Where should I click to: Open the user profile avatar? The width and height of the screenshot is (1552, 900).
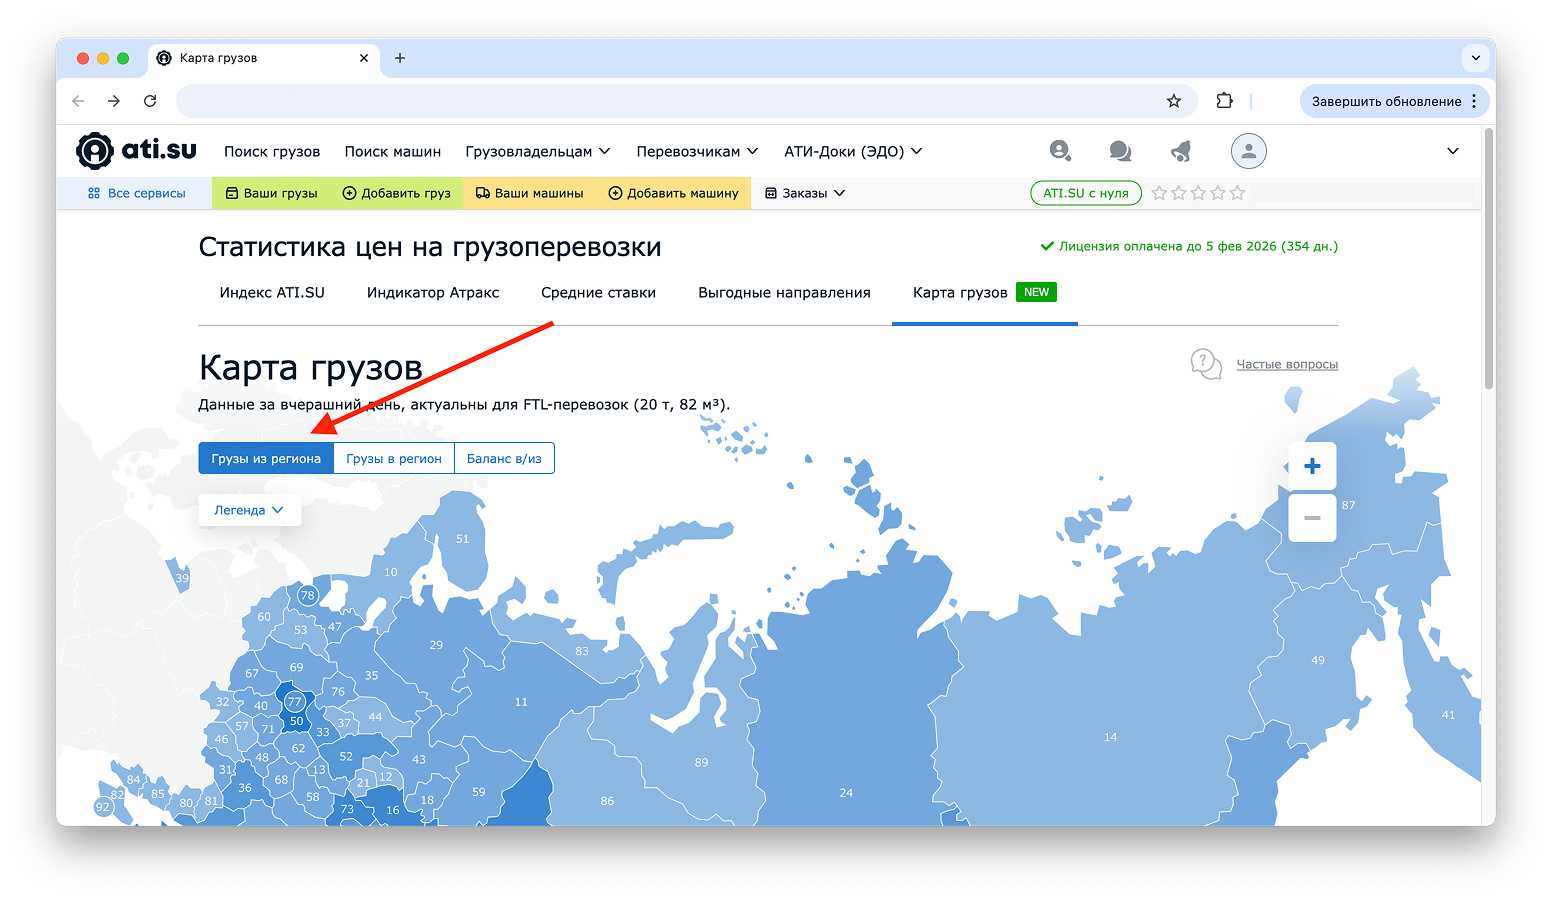pyautogui.click(x=1248, y=151)
